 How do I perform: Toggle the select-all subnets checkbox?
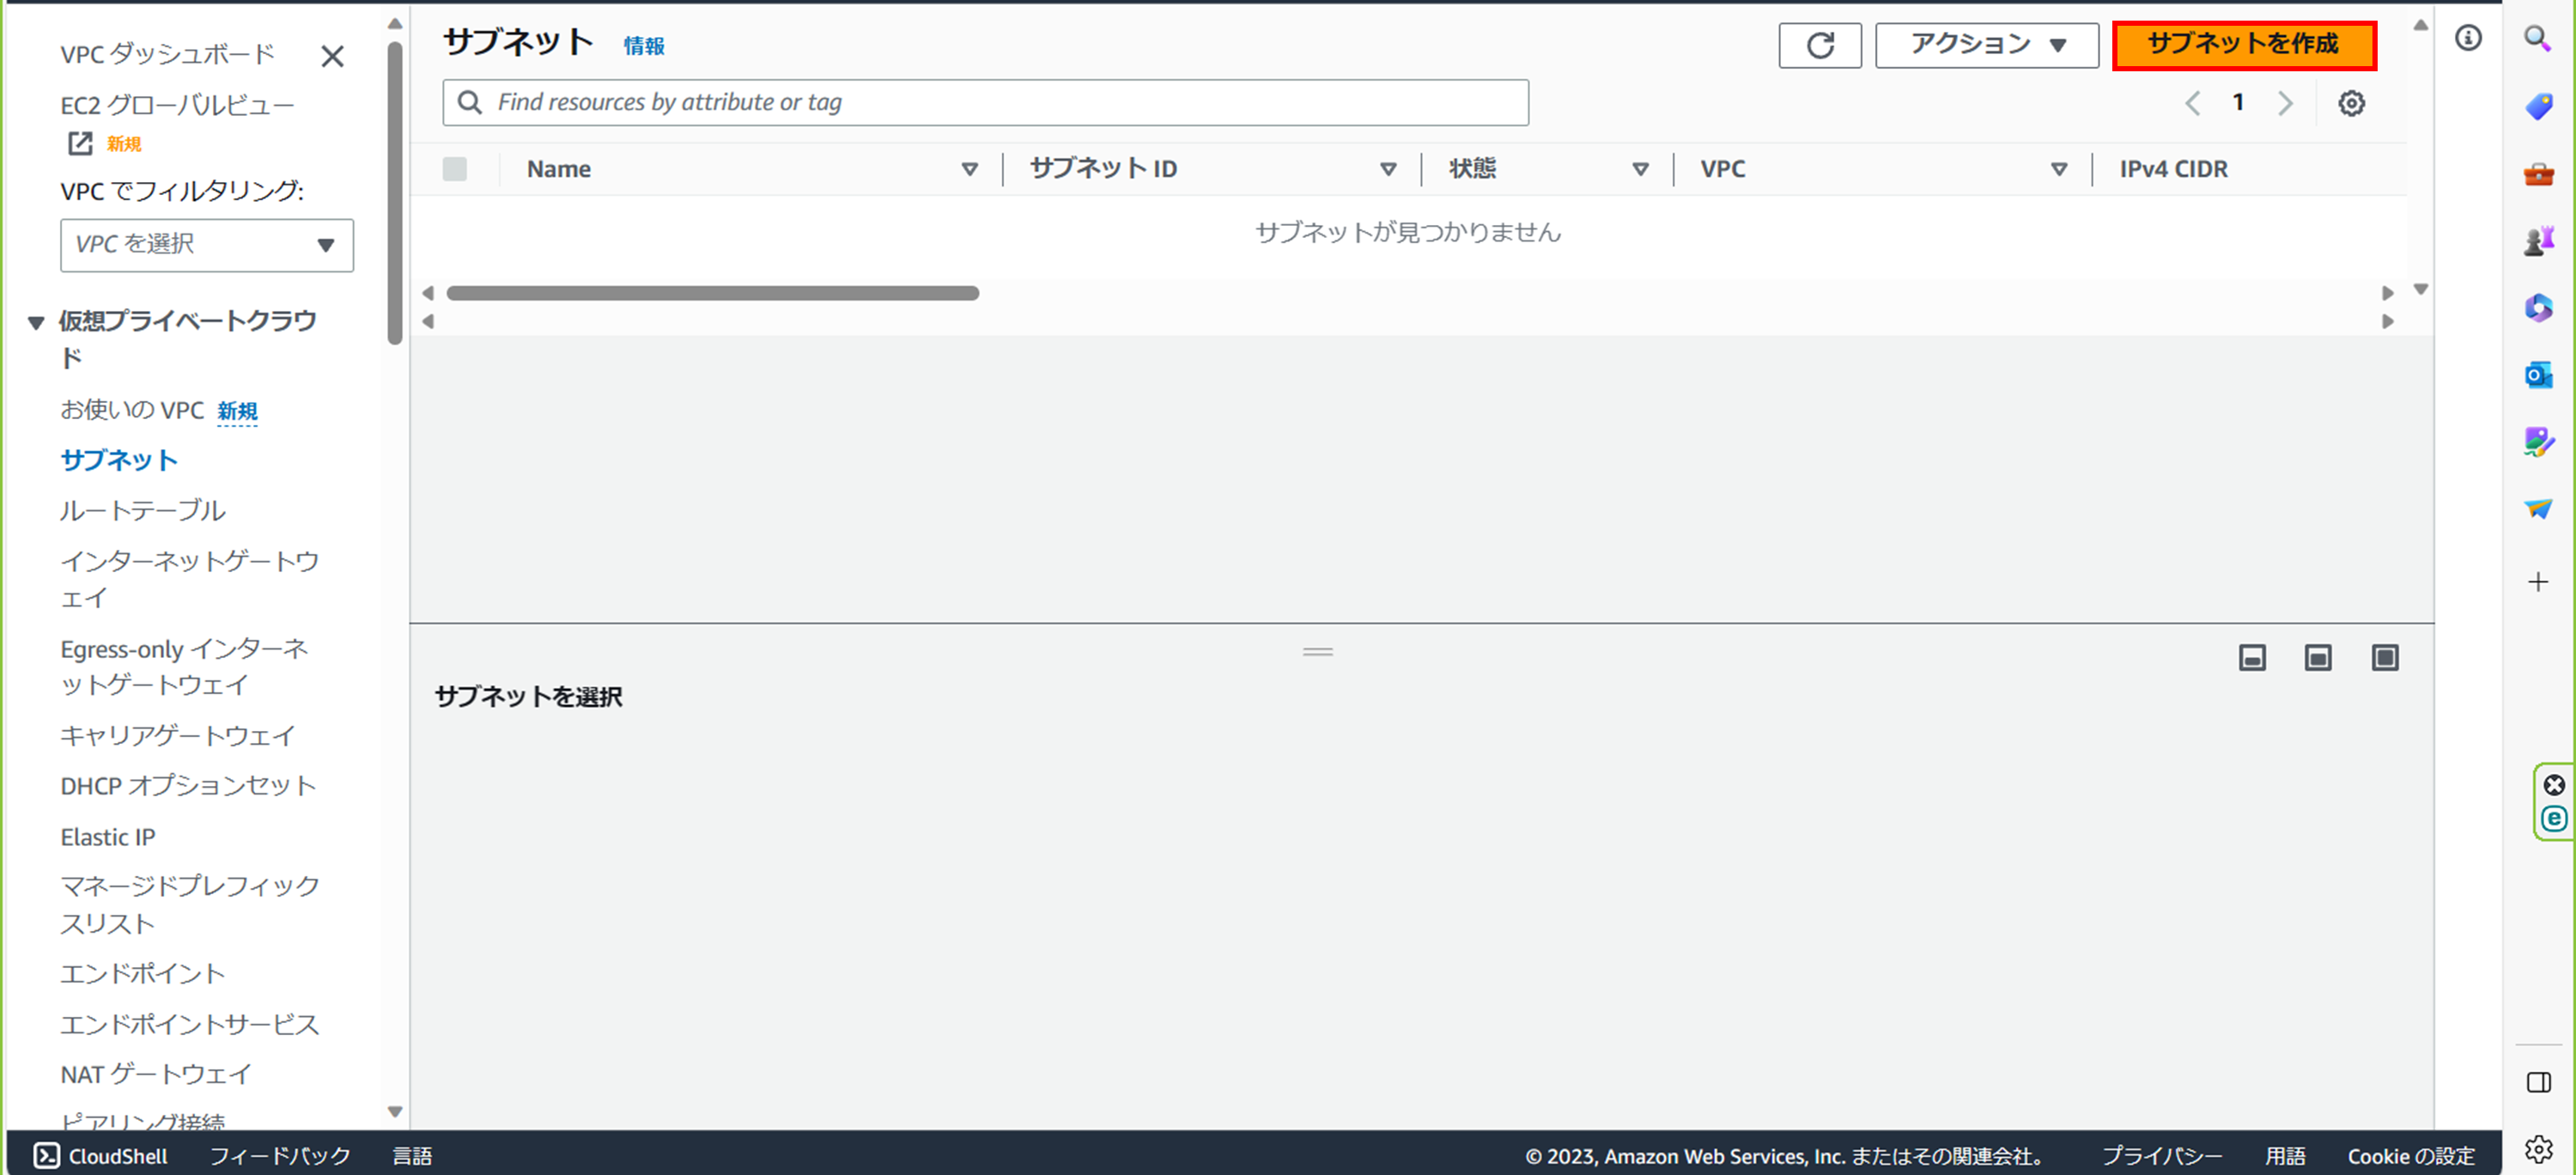point(455,169)
